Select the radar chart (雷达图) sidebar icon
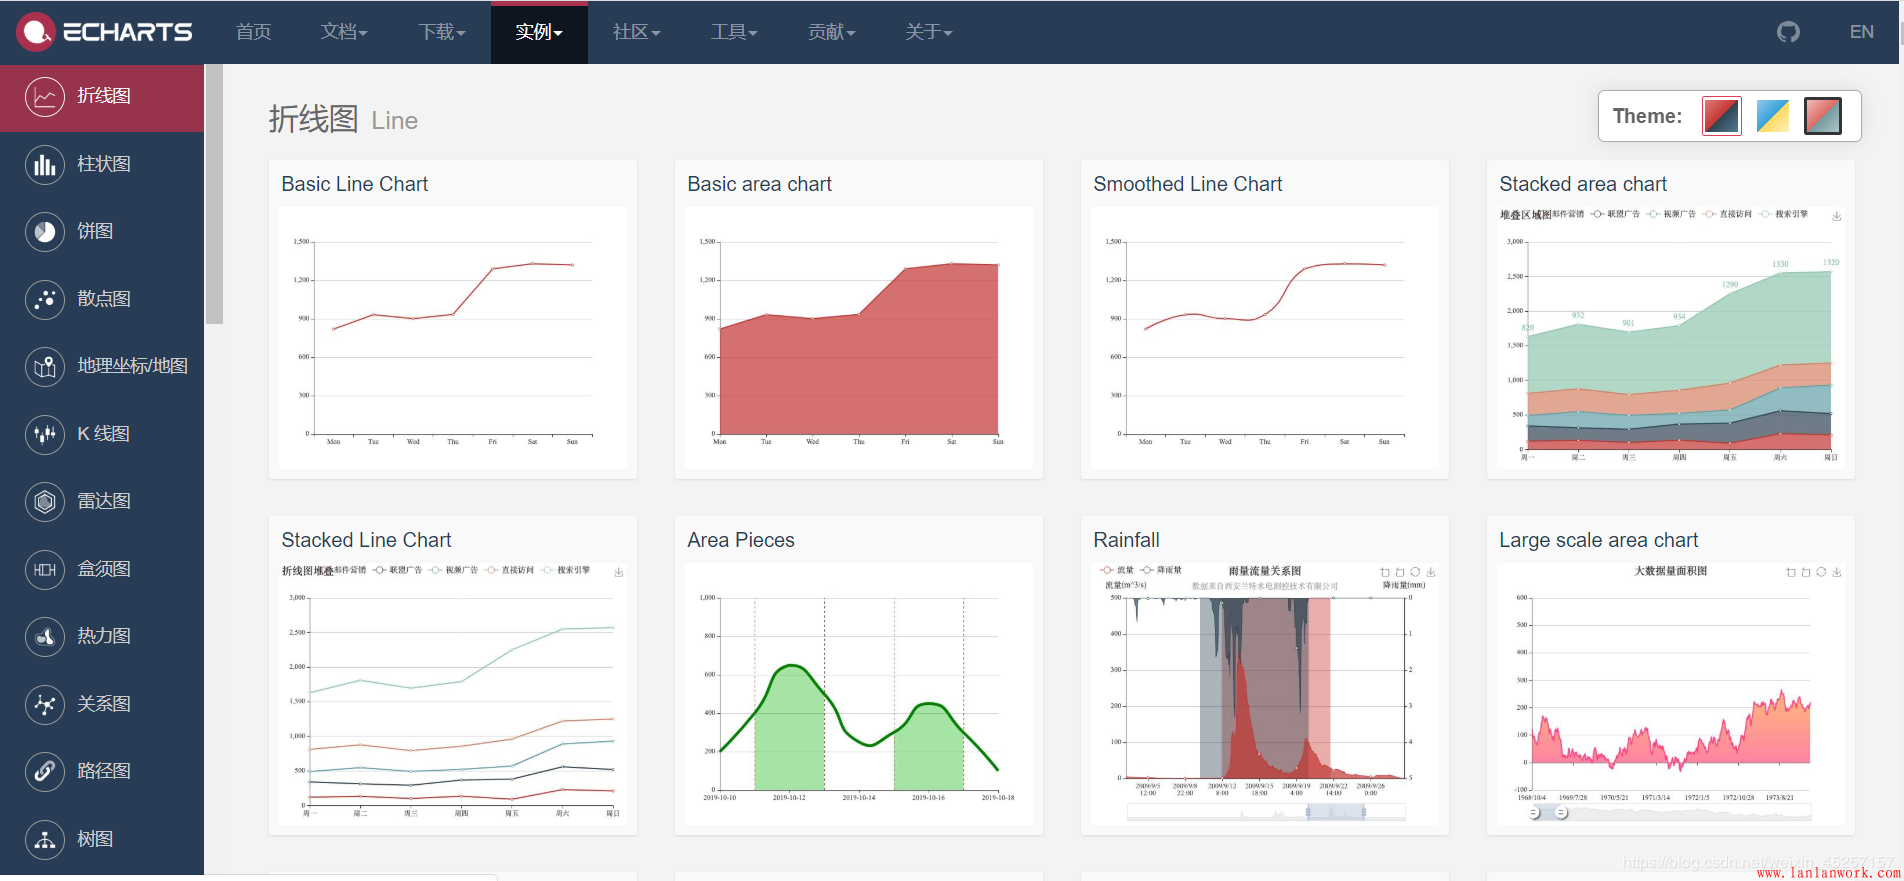Viewport: 1904px width, 881px height. click(45, 501)
